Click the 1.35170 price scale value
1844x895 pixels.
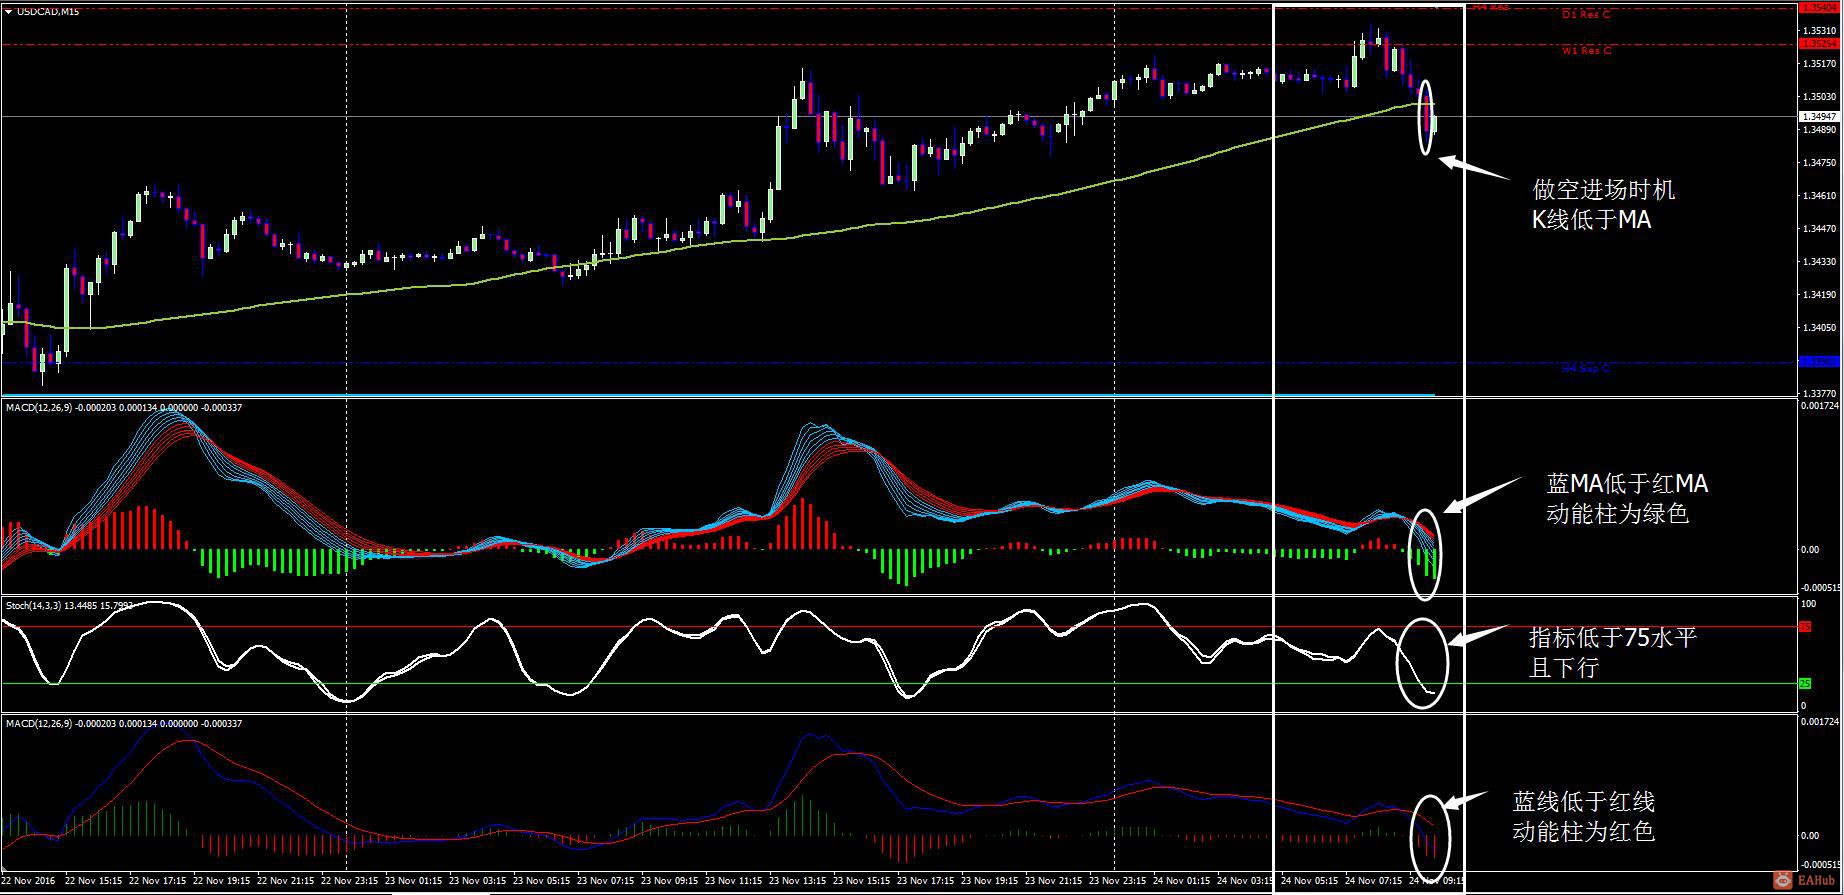[1818, 64]
